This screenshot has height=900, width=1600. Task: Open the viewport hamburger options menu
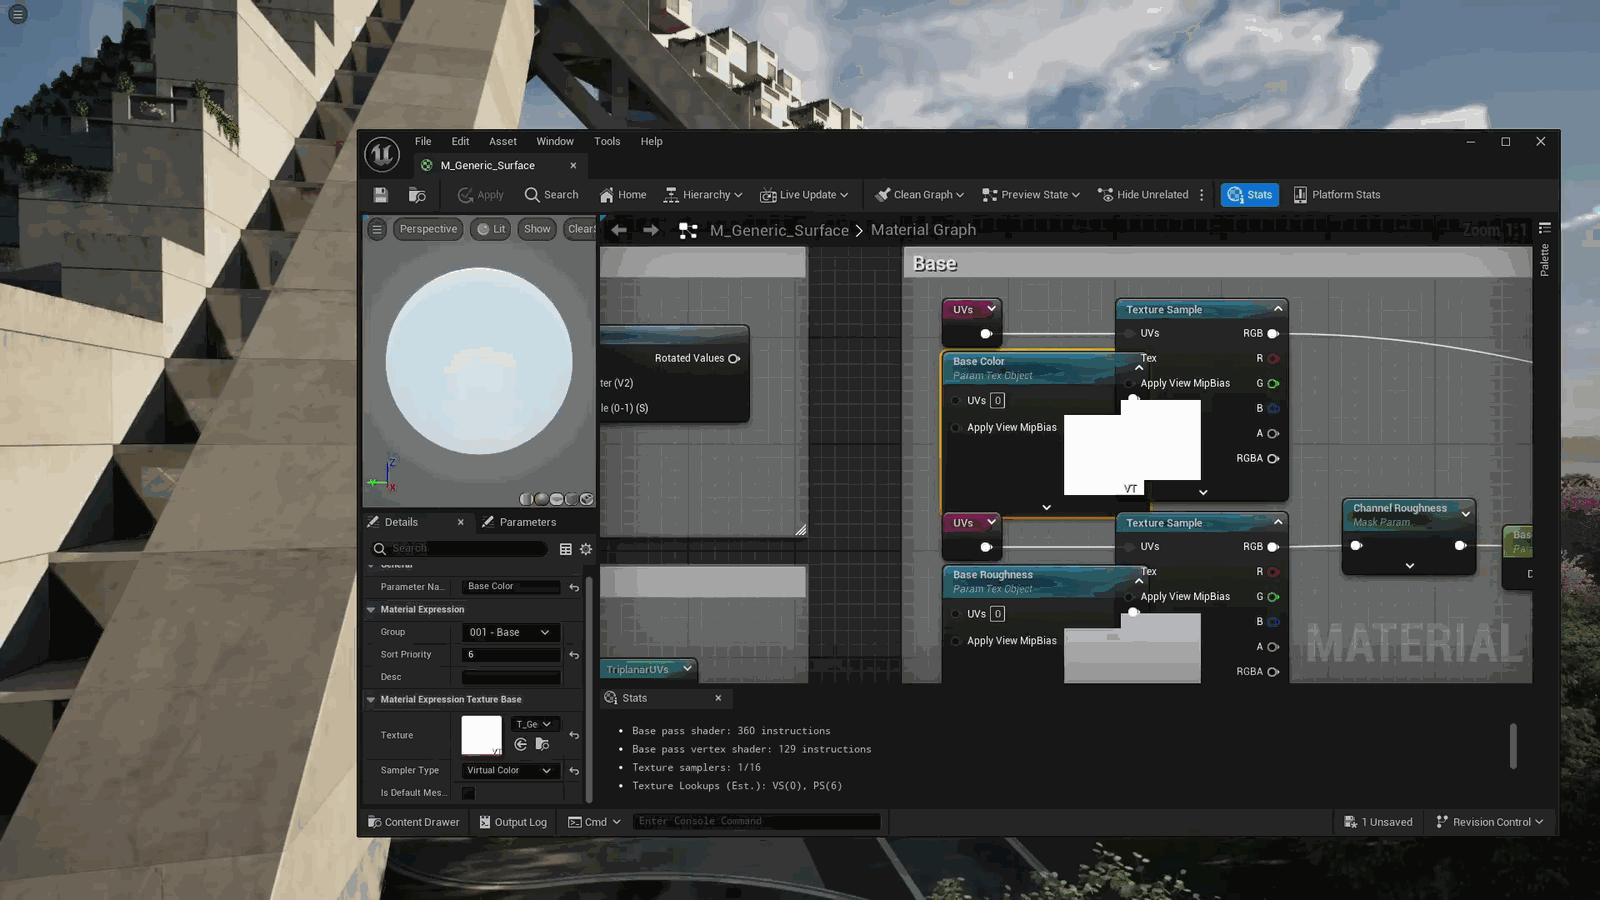point(377,229)
